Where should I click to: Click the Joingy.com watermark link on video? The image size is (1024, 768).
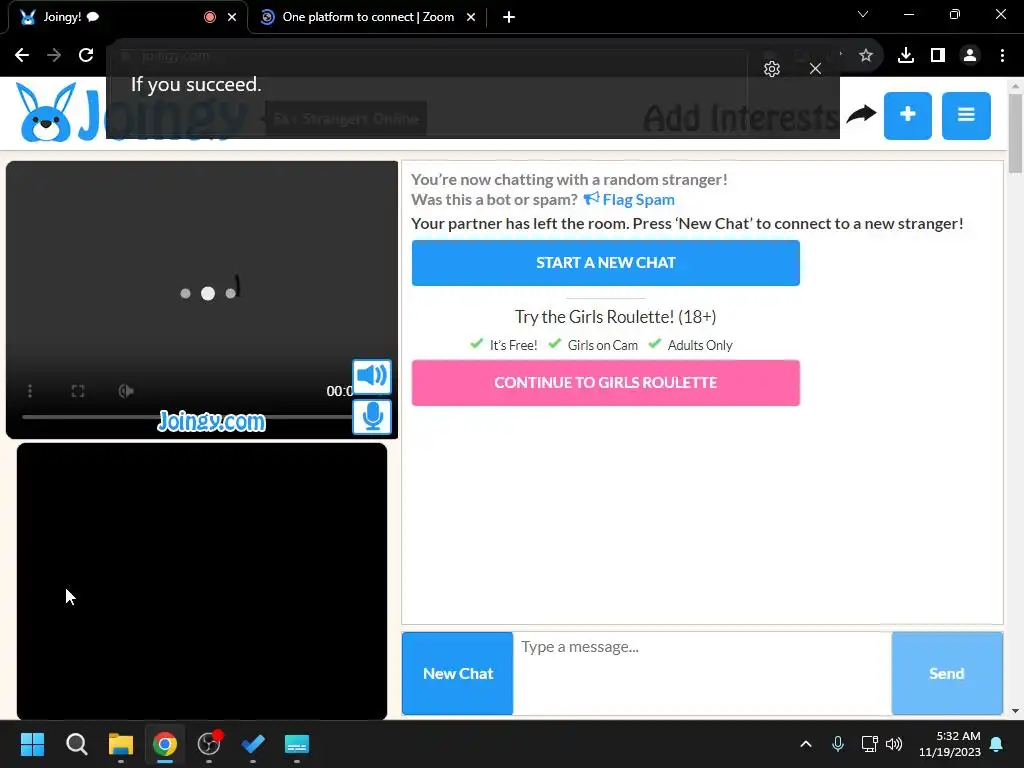pyautogui.click(x=212, y=421)
